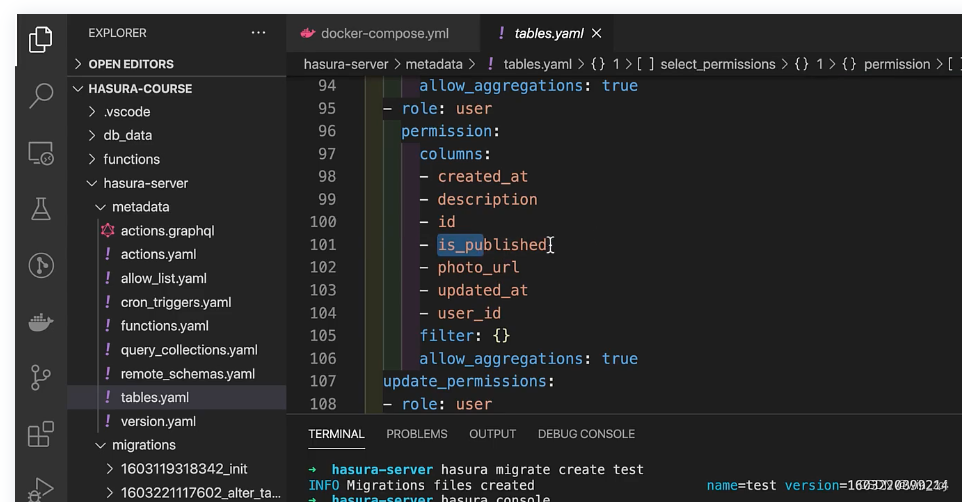Open cron_triggers.yaml file
Viewport: 962px width, 502px height.
click(x=175, y=302)
